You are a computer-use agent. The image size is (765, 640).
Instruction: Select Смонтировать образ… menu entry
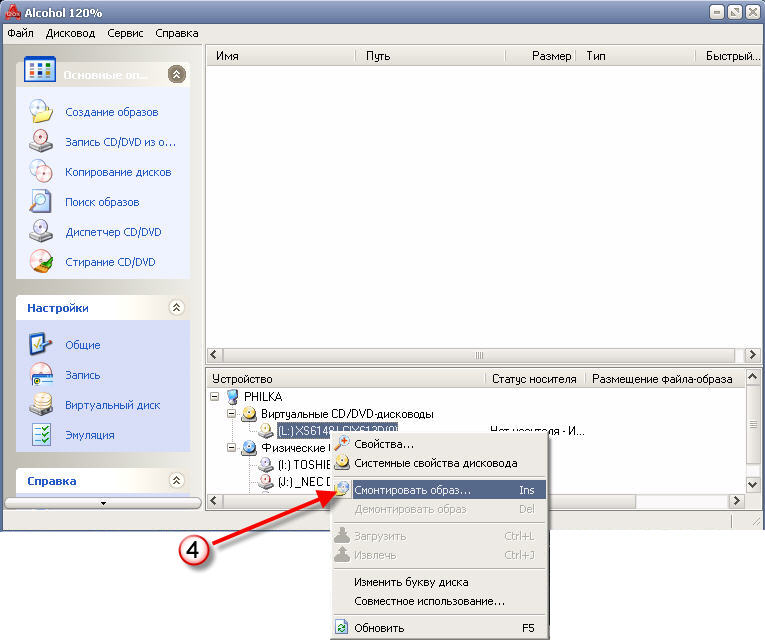(440, 490)
